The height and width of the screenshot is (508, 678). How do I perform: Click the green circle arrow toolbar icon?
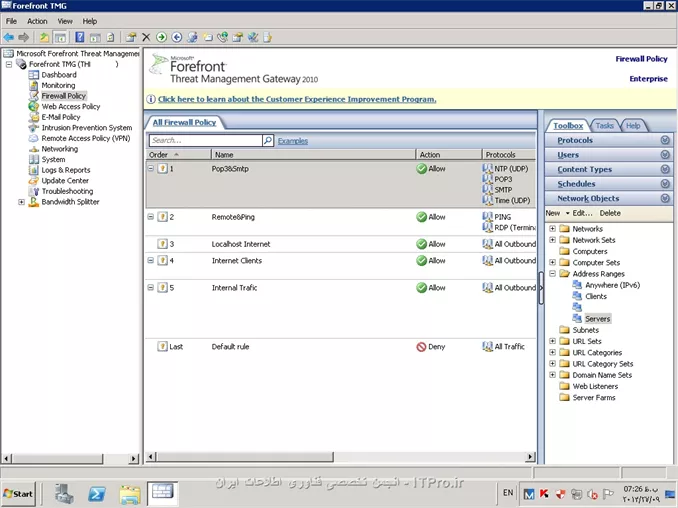pyautogui.click(x=161, y=37)
